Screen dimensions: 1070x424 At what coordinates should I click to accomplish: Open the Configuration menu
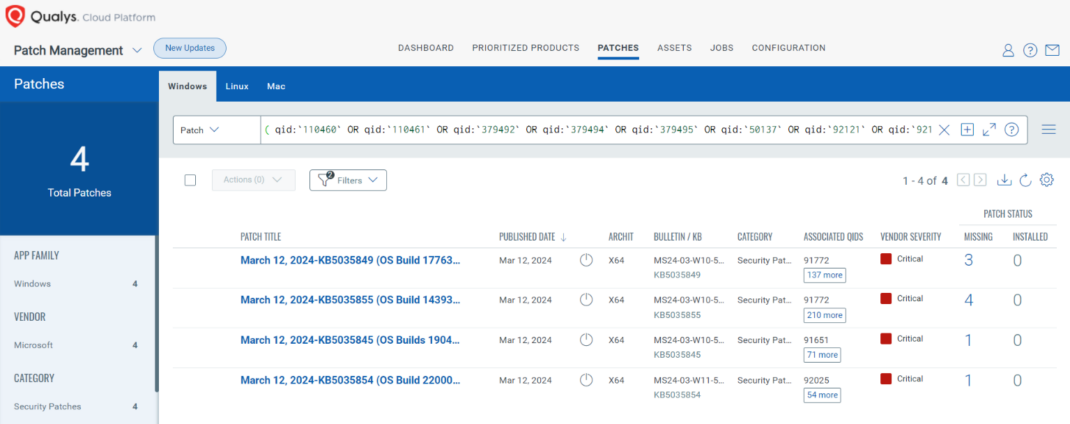(x=788, y=48)
